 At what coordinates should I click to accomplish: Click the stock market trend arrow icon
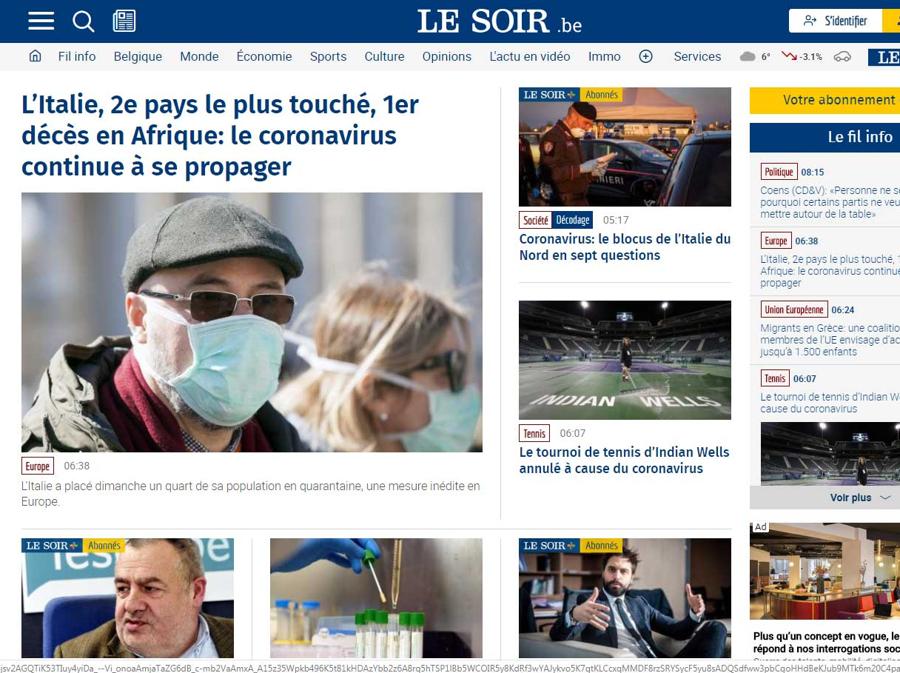[x=789, y=56]
